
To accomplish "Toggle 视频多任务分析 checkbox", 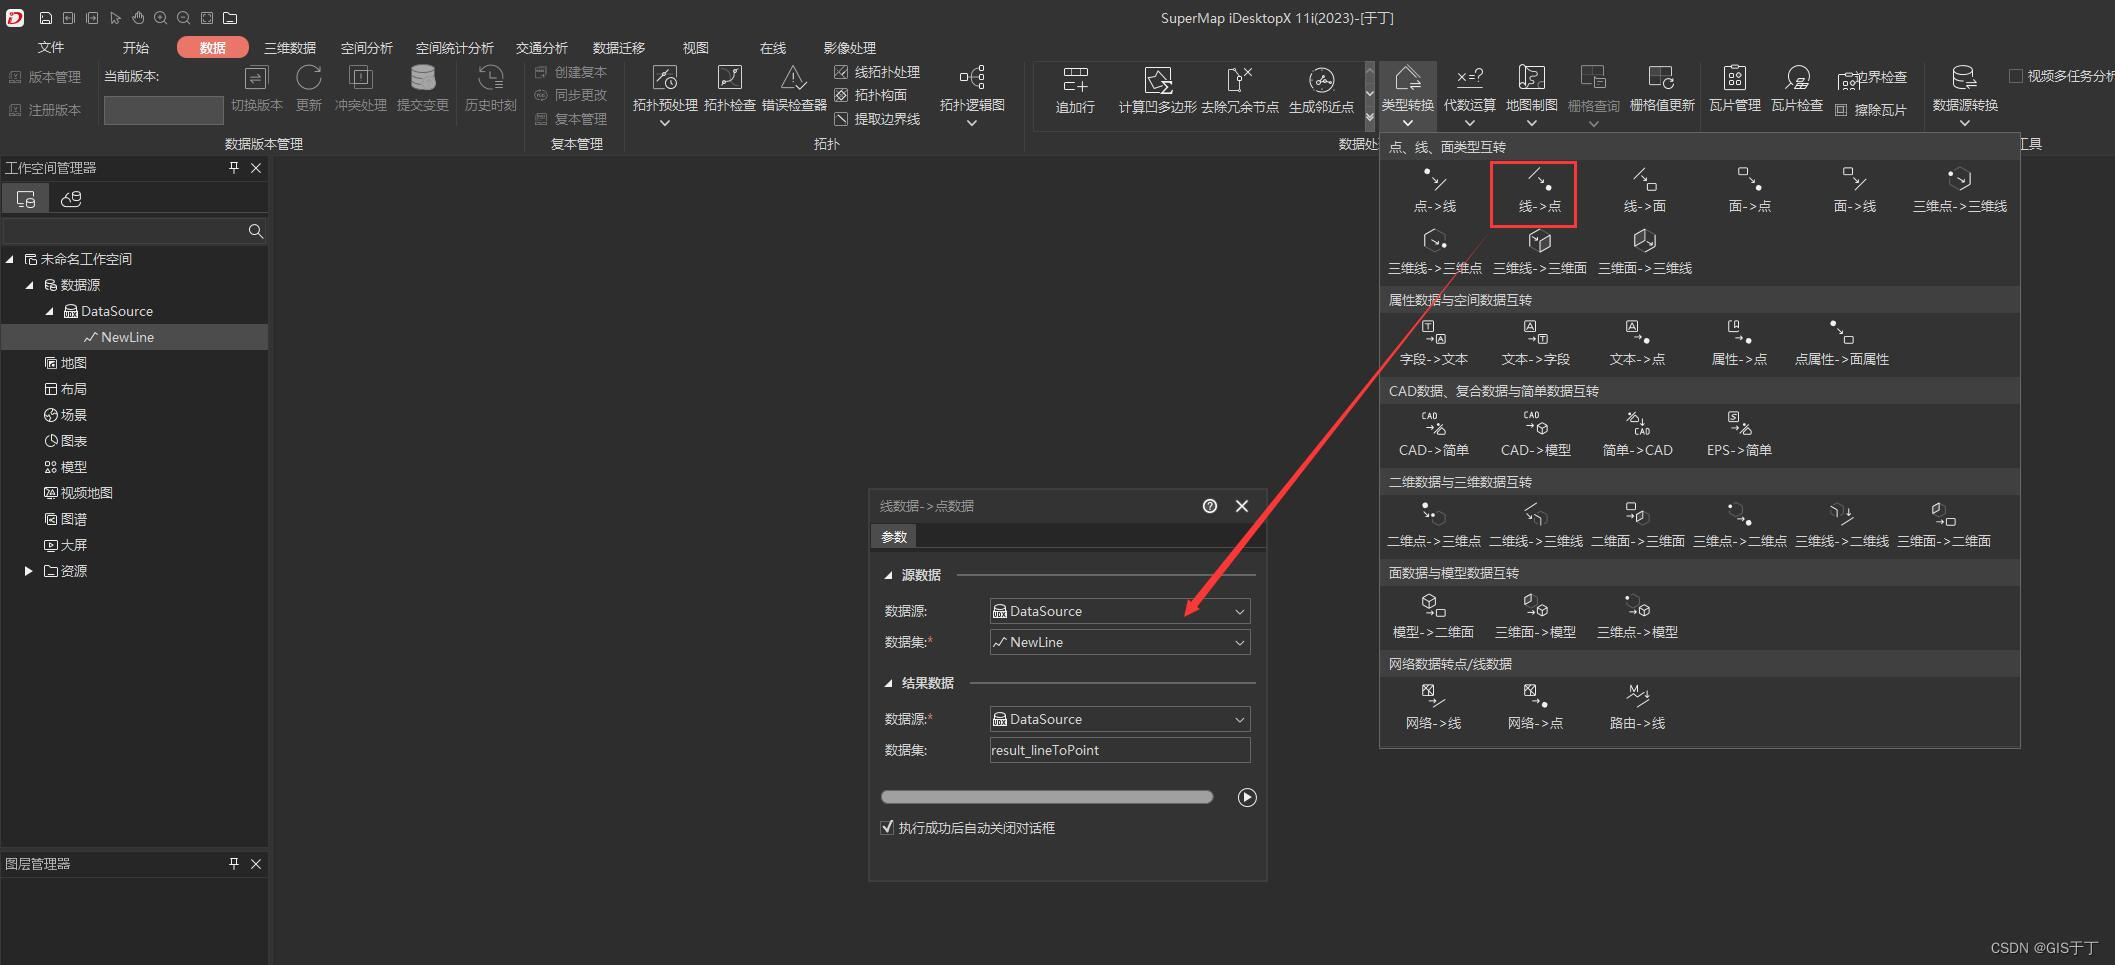I will [x=2016, y=76].
